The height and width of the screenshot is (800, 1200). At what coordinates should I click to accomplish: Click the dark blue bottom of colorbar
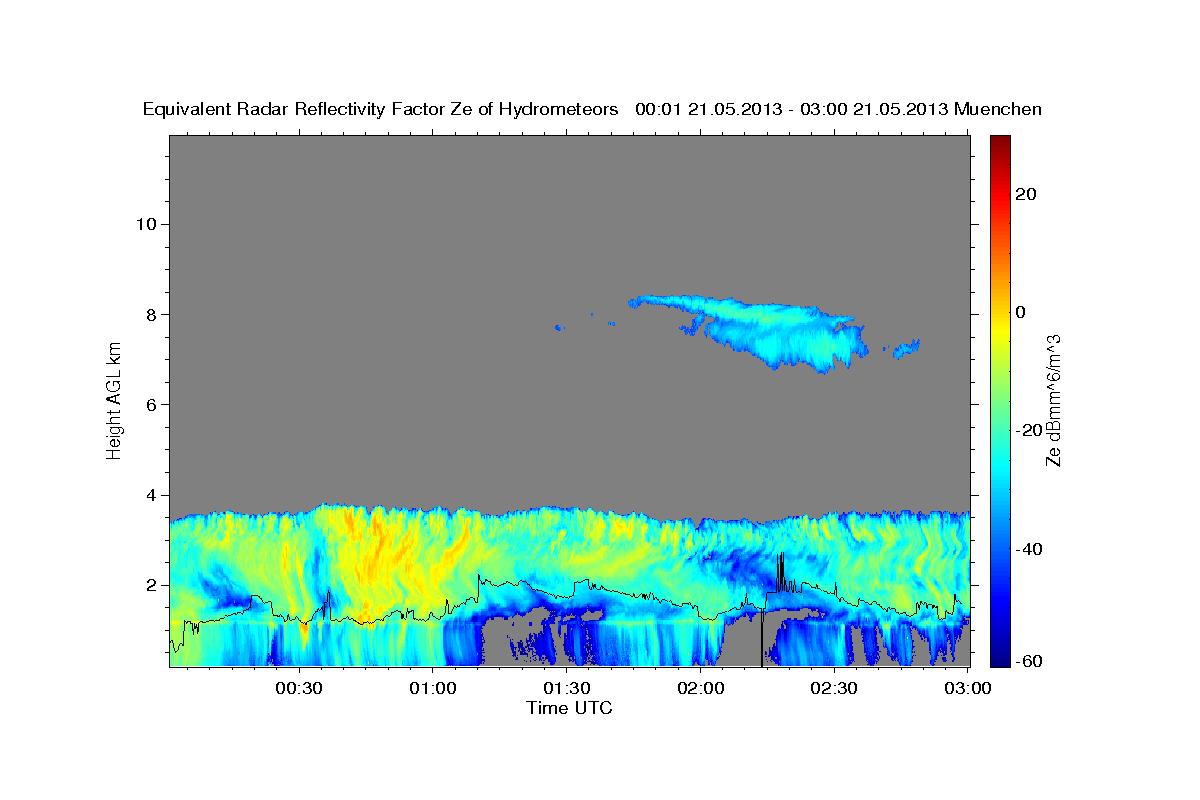(1001, 655)
